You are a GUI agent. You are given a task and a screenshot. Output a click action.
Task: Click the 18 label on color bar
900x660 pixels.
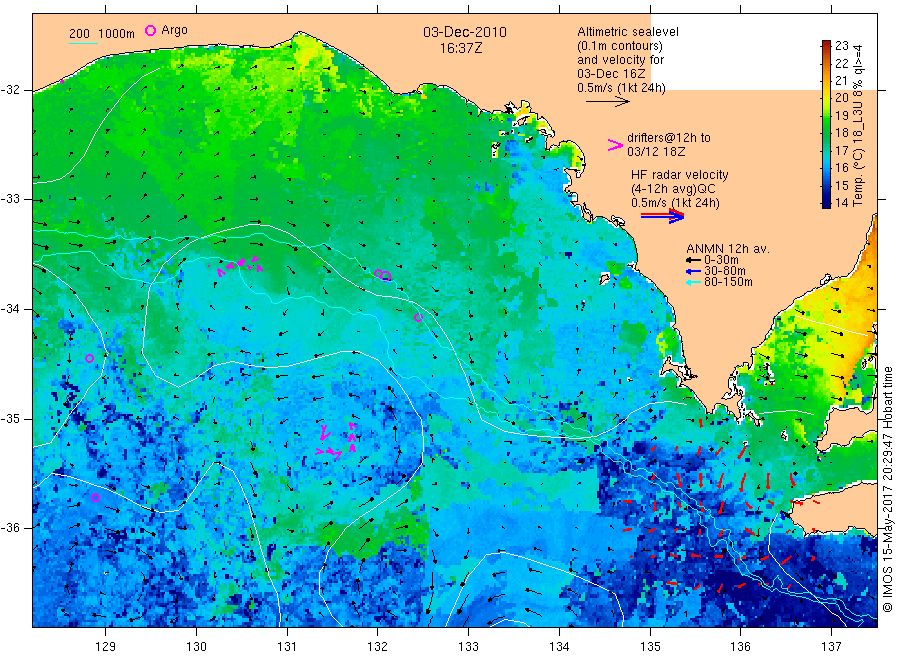click(x=841, y=133)
